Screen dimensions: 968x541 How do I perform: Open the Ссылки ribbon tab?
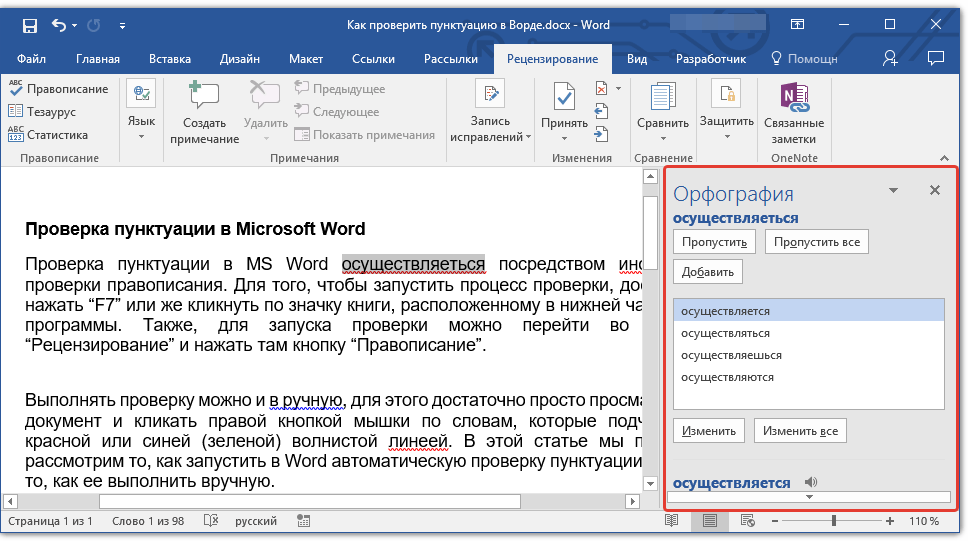[373, 59]
